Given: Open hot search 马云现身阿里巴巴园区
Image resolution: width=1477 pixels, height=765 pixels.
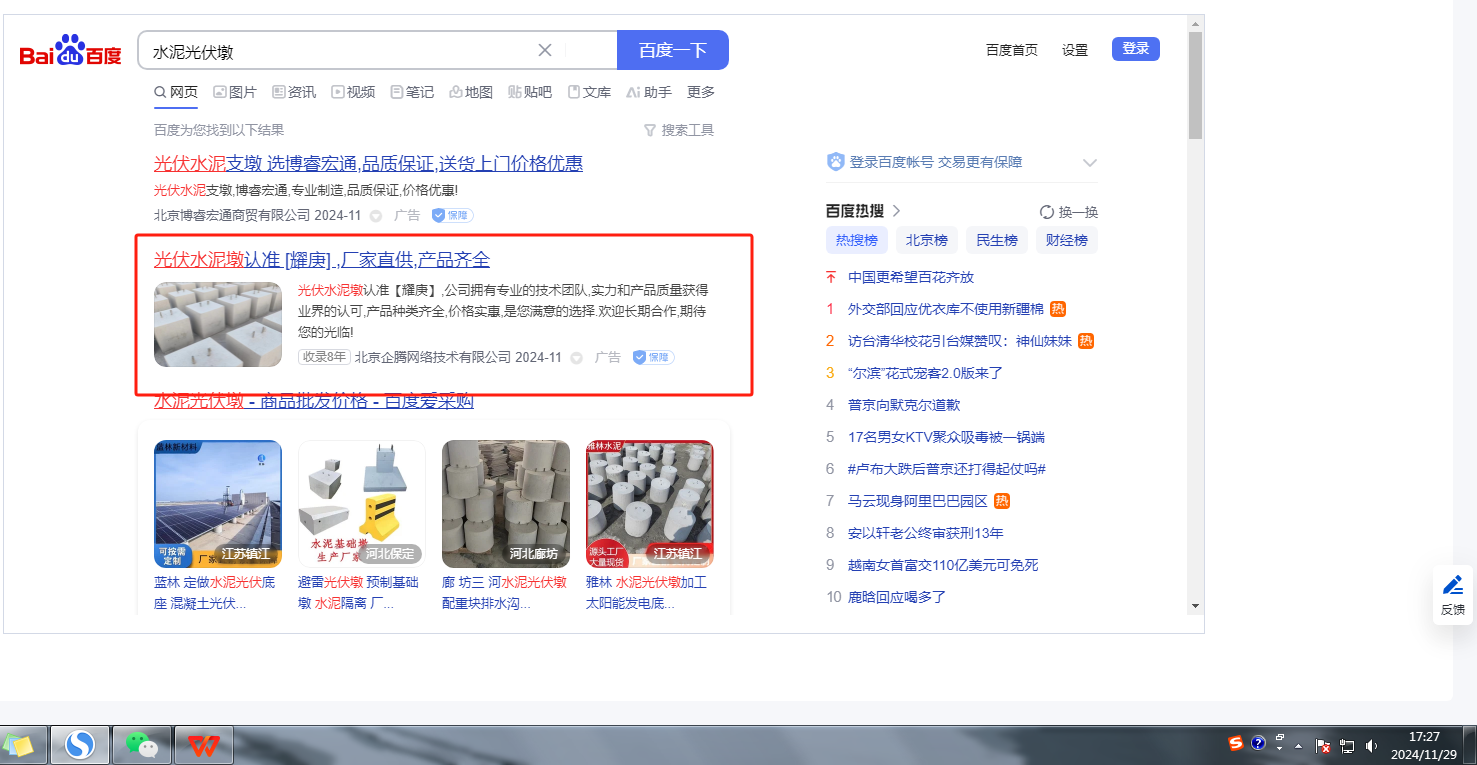Looking at the screenshot, I should 918,501.
